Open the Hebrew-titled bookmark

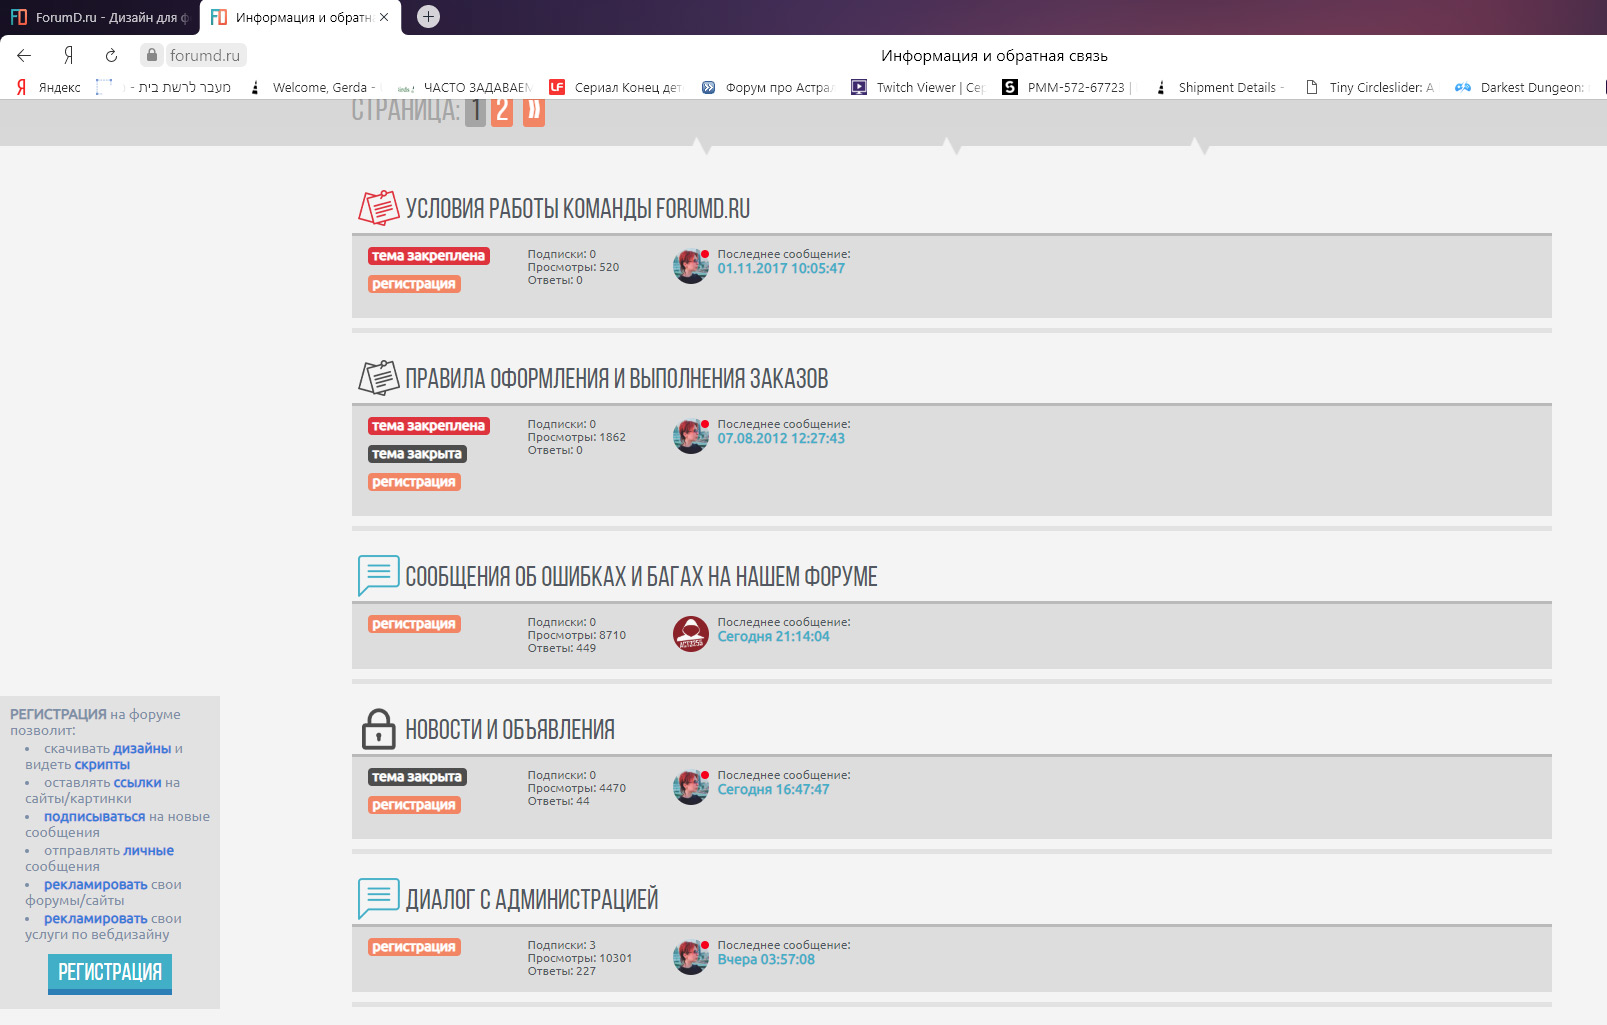tap(164, 88)
